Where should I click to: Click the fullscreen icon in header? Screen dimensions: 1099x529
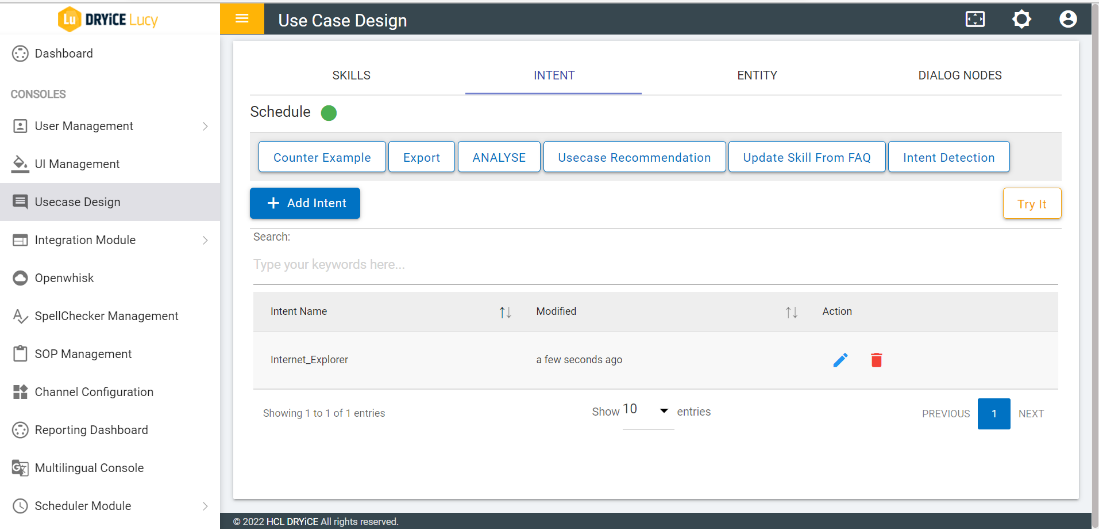click(975, 19)
